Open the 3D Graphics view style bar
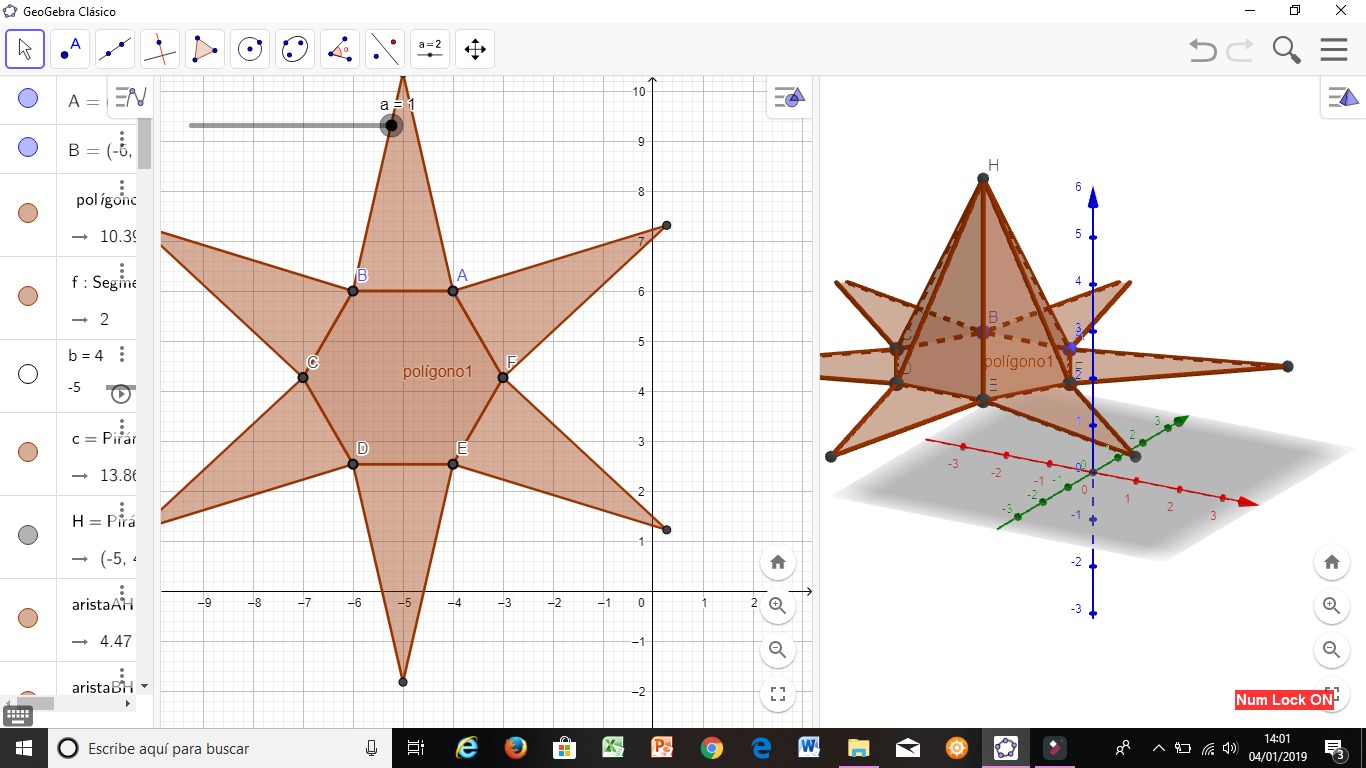 pos(1343,96)
